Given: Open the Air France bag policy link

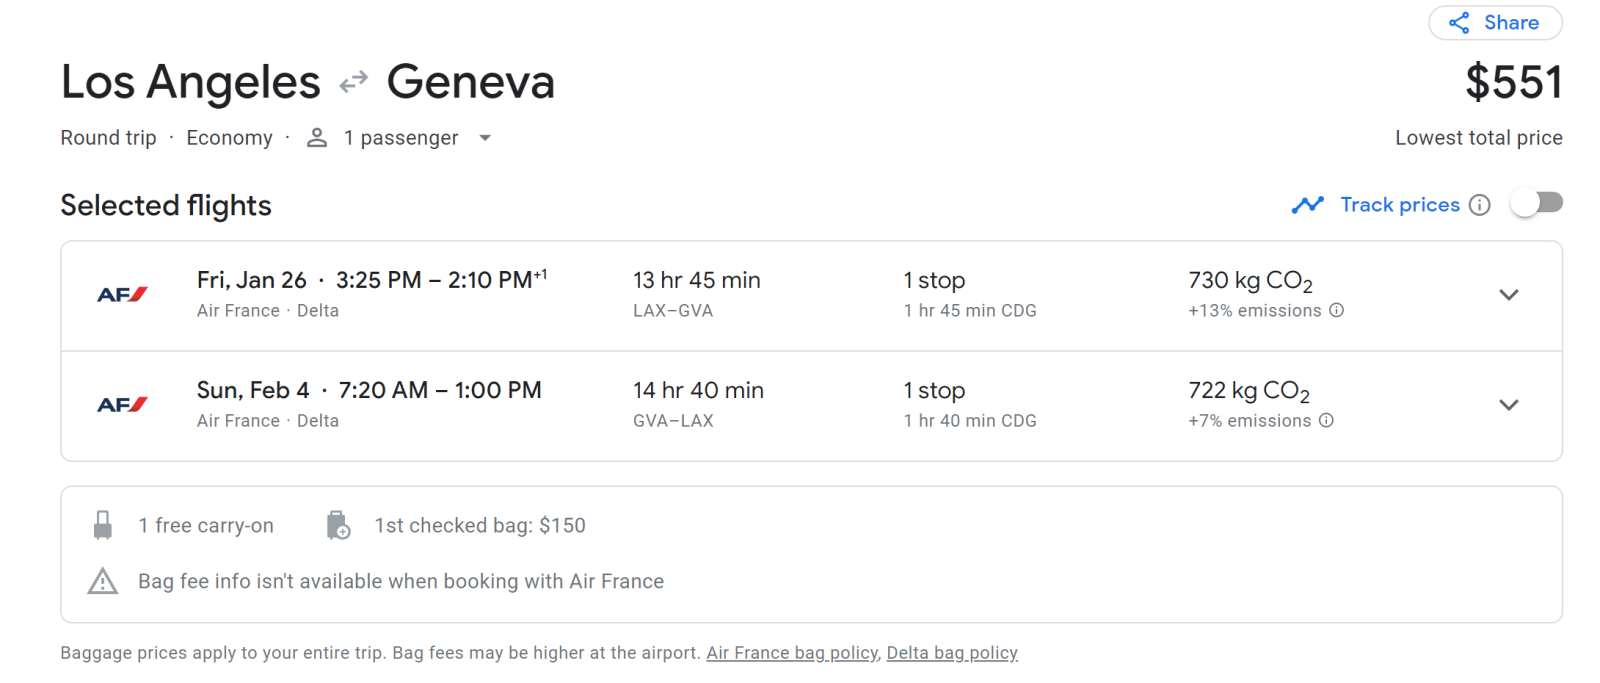Looking at the screenshot, I should (792, 653).
